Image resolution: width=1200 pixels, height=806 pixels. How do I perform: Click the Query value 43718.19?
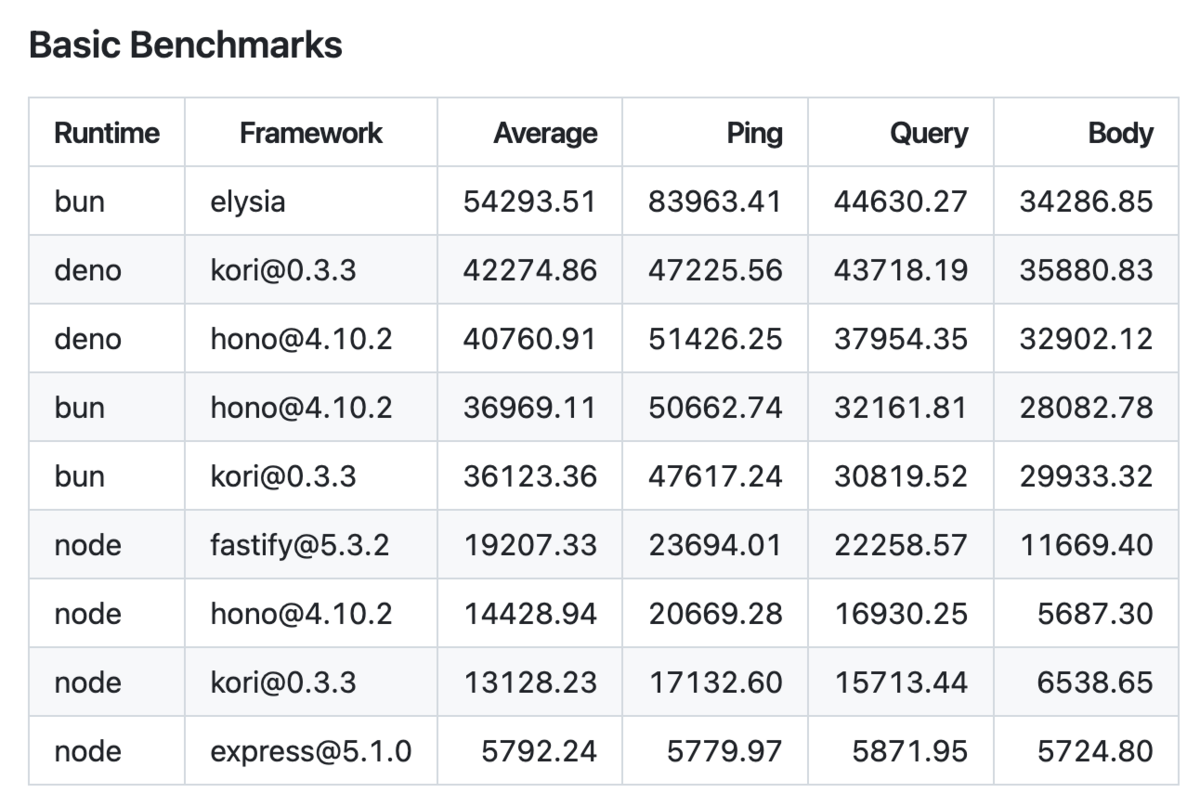coord(901,270)
